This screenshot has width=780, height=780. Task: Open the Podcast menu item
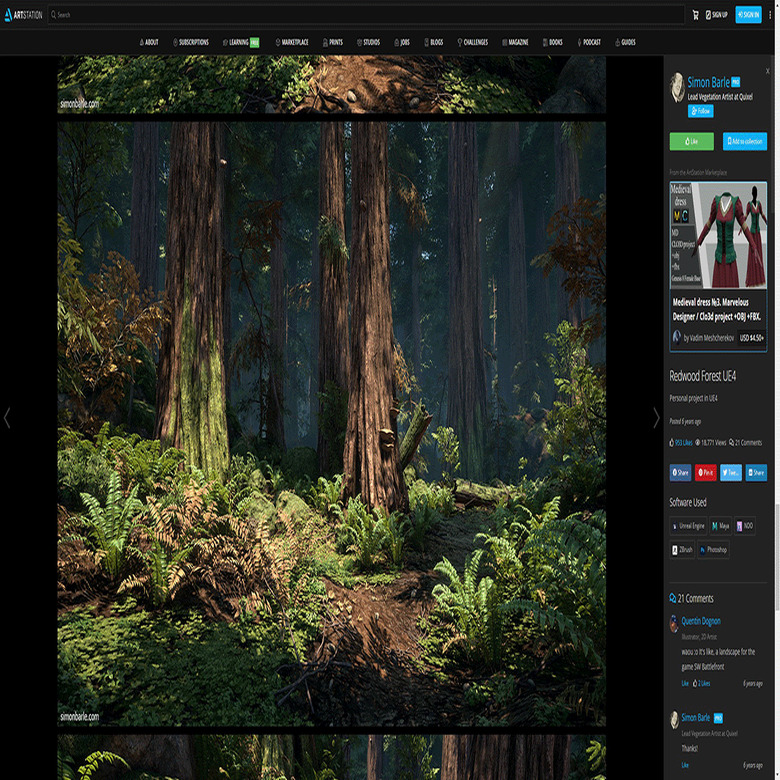coord(588,42)
